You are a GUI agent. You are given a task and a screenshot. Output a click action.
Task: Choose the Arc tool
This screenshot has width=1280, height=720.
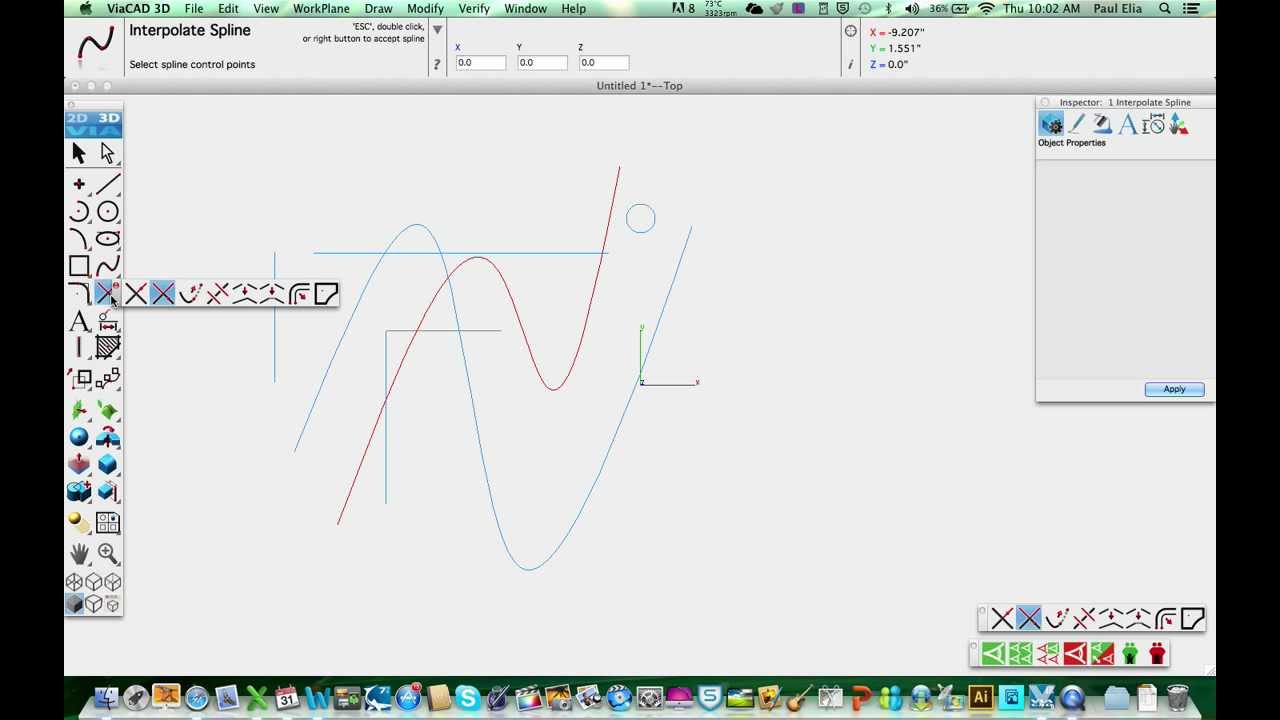(x=79, y=211)
